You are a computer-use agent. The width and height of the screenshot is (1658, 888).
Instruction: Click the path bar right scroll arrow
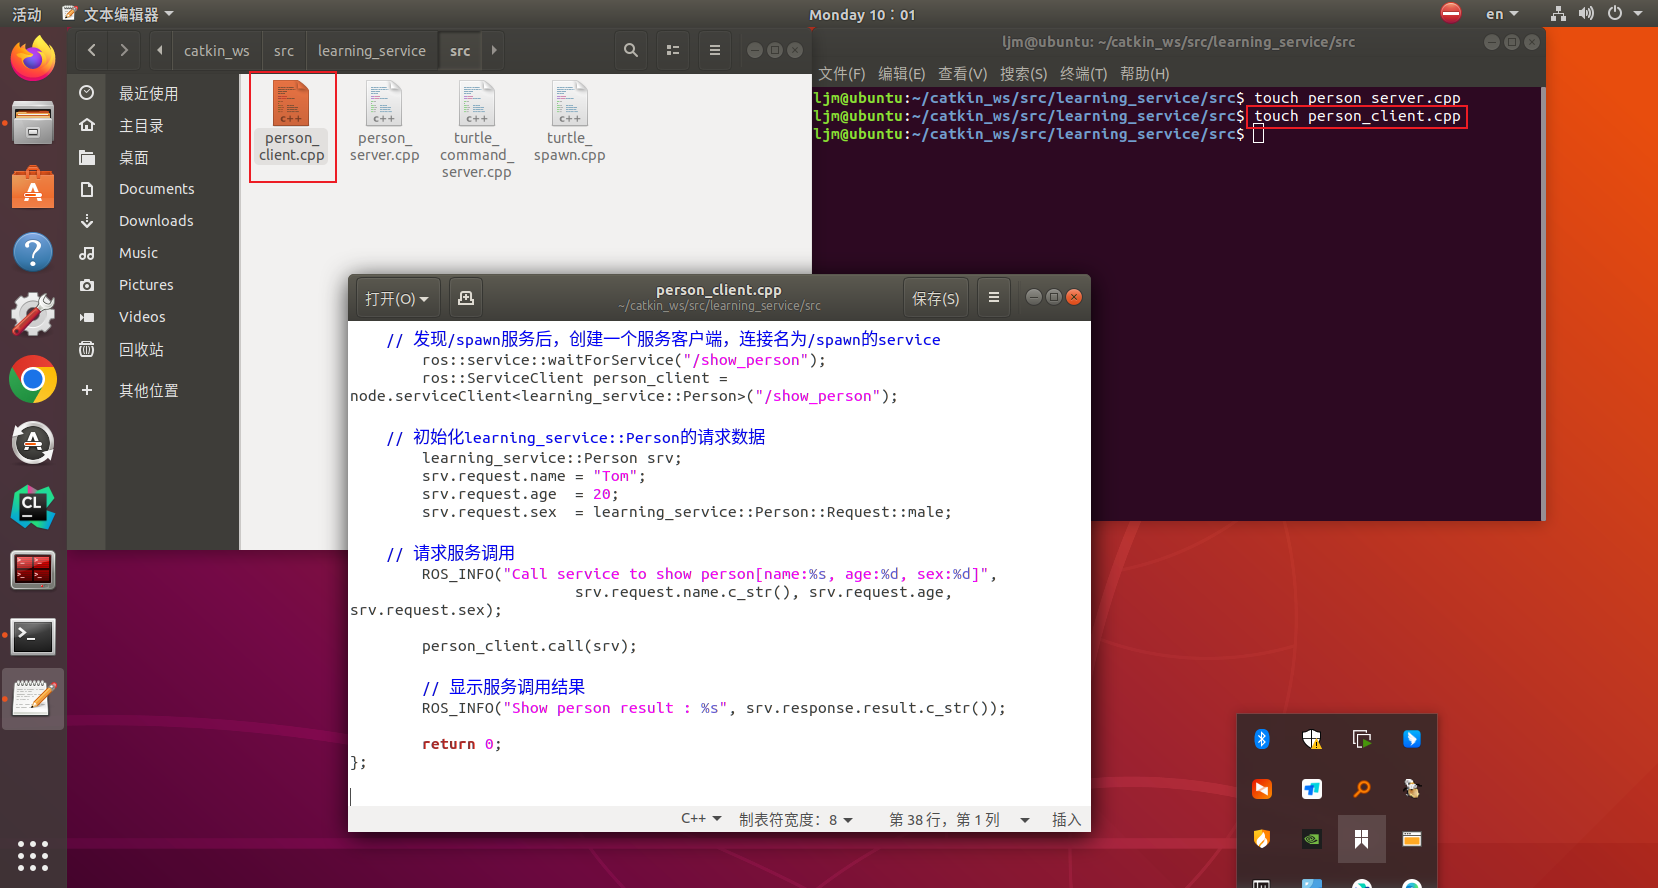494,50
